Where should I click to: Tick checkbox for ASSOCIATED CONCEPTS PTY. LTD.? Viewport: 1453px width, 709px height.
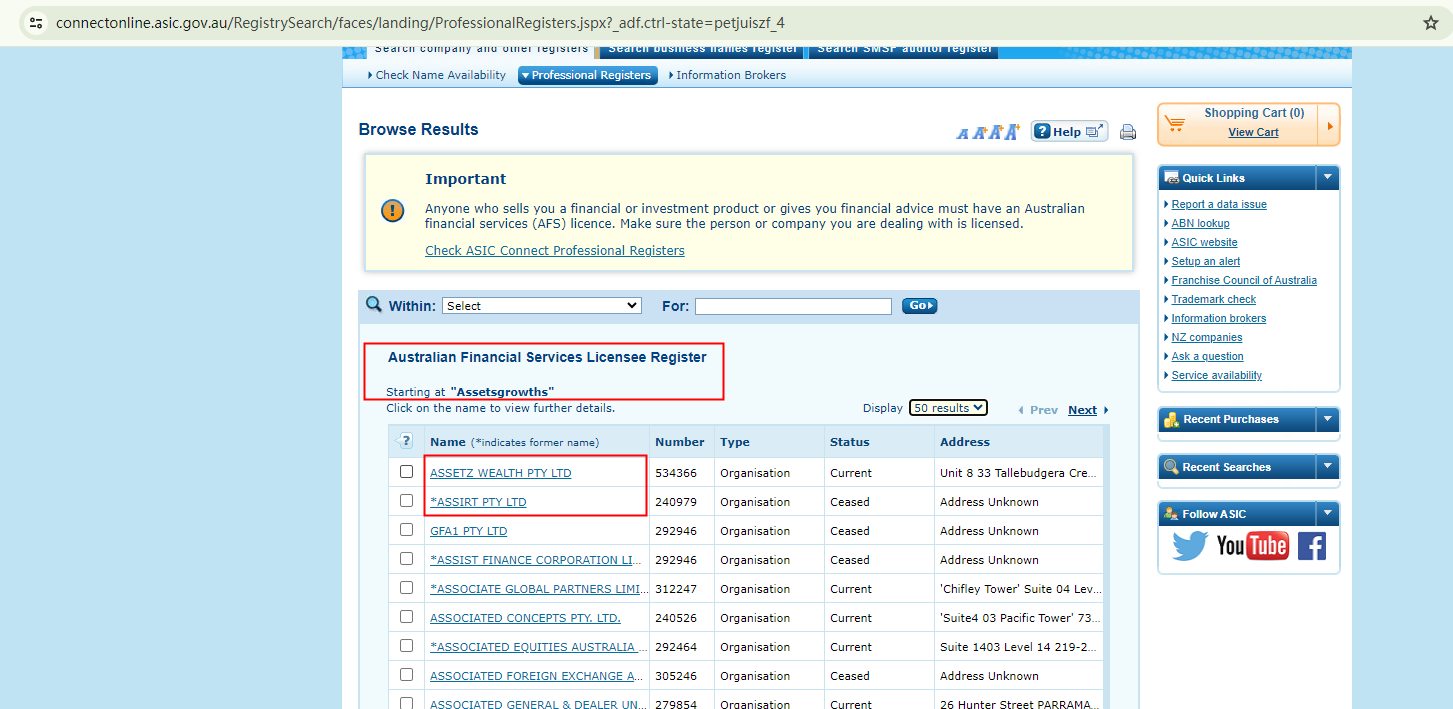coord(406,617)
